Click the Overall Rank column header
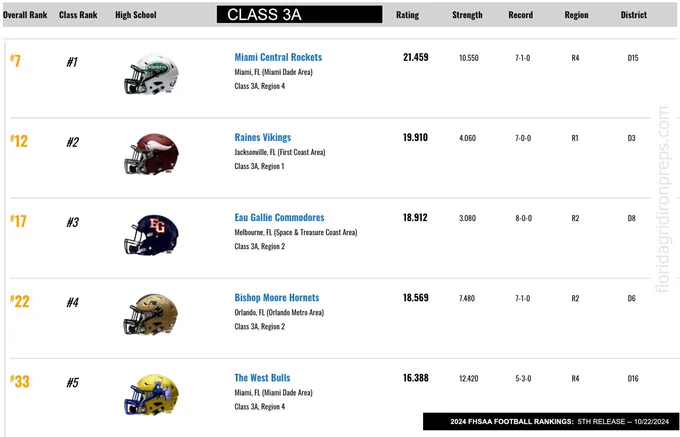 (25, 15)
